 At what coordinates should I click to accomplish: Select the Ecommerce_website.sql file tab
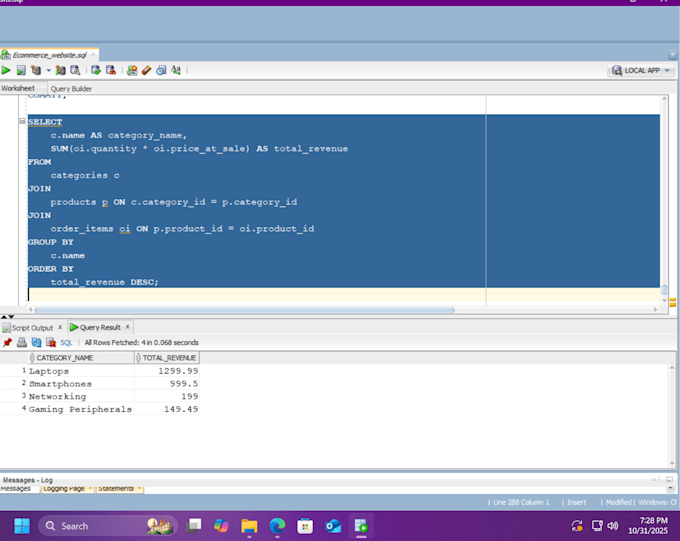[49, 55]
